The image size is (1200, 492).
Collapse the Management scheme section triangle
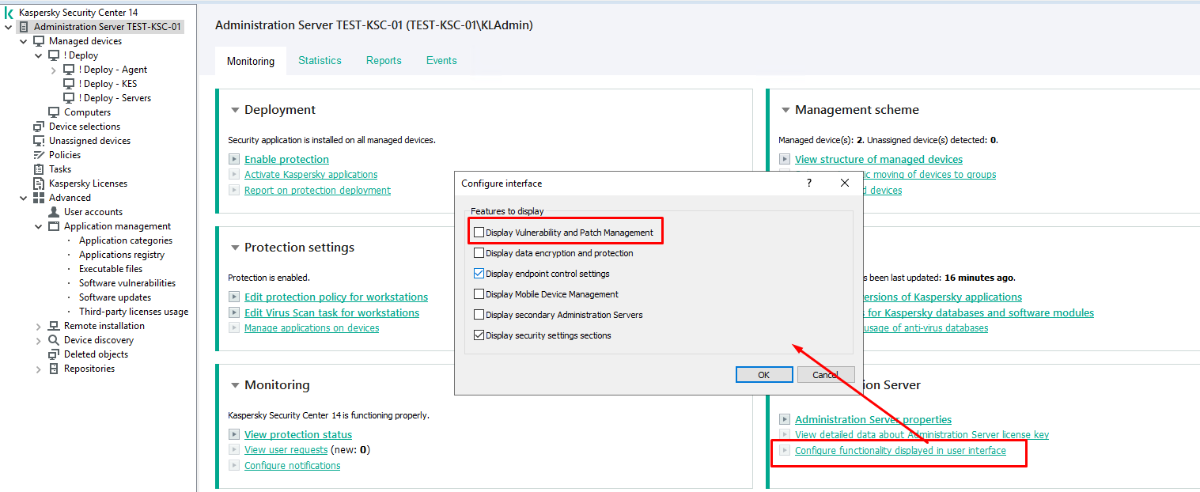[785, 110]
